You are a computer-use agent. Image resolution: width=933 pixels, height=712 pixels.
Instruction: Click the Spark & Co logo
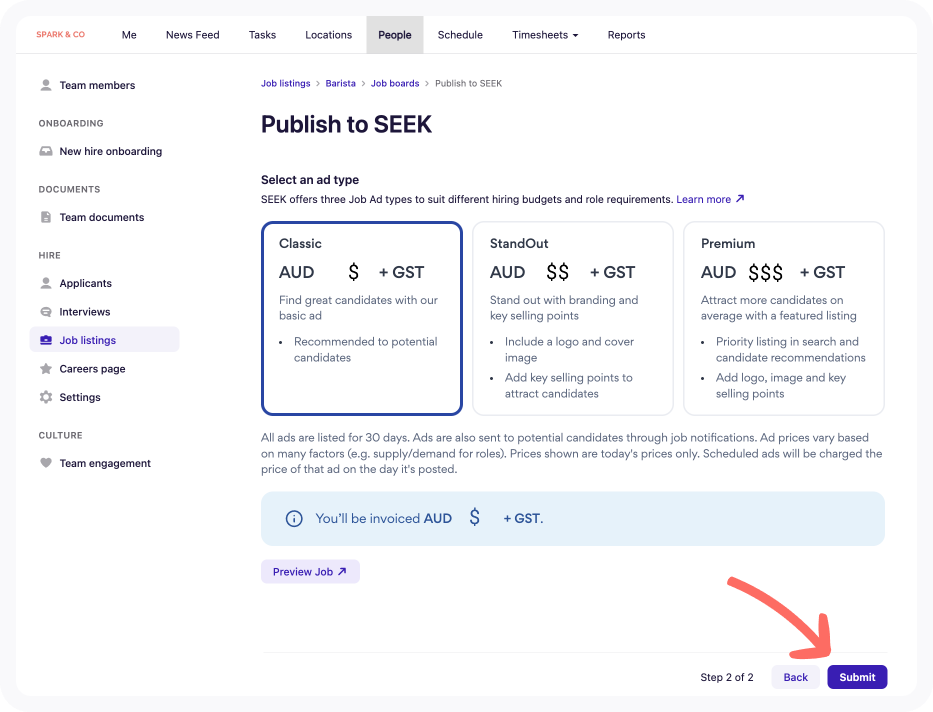pos(61,34)
